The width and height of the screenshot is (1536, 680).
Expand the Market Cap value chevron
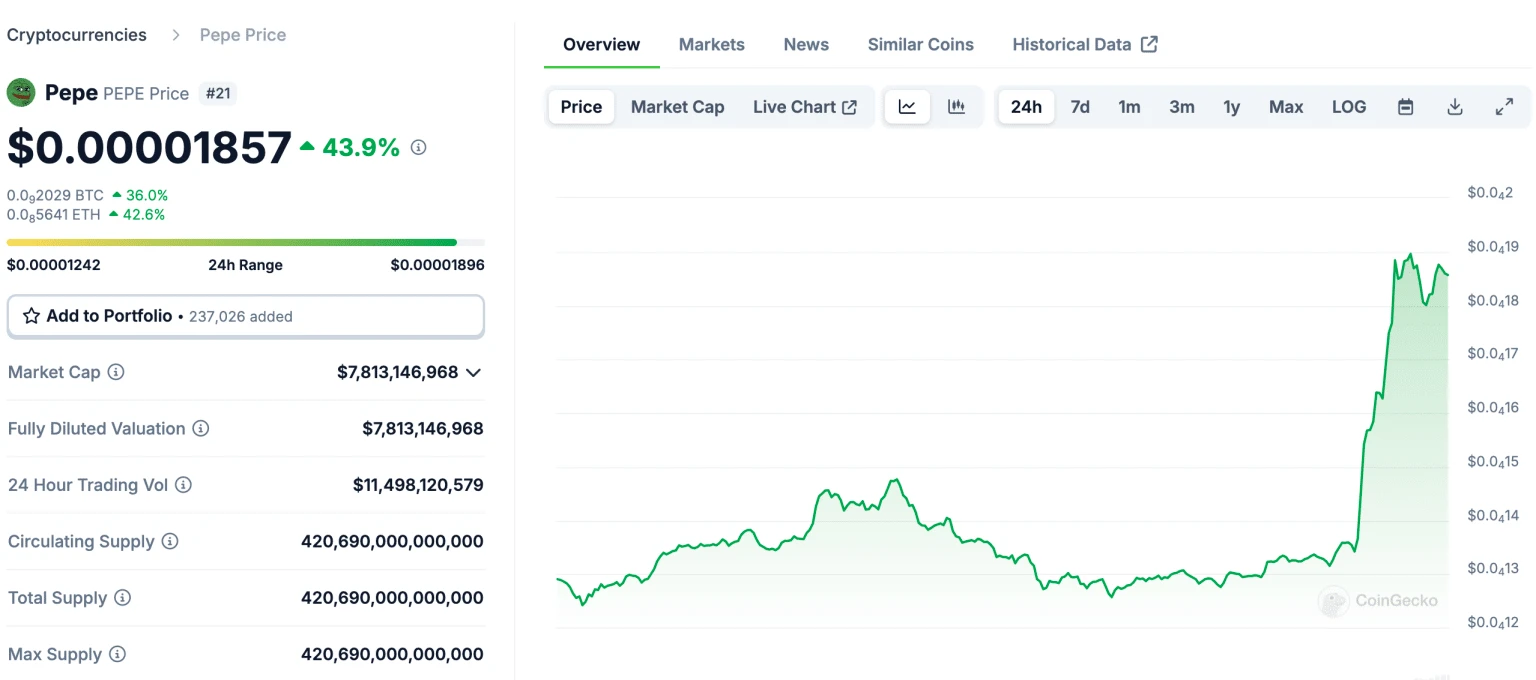click(x=474, y=373)
